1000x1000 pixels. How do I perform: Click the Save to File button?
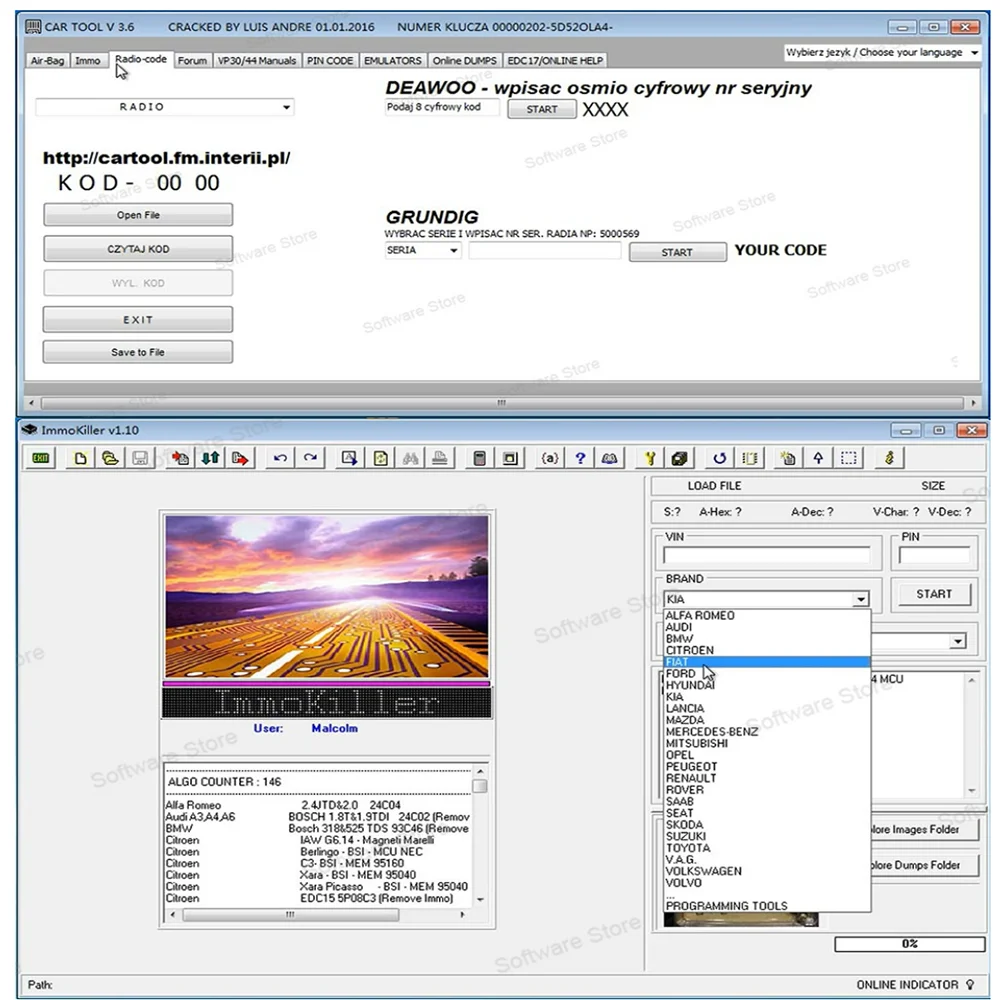[138, 352]
